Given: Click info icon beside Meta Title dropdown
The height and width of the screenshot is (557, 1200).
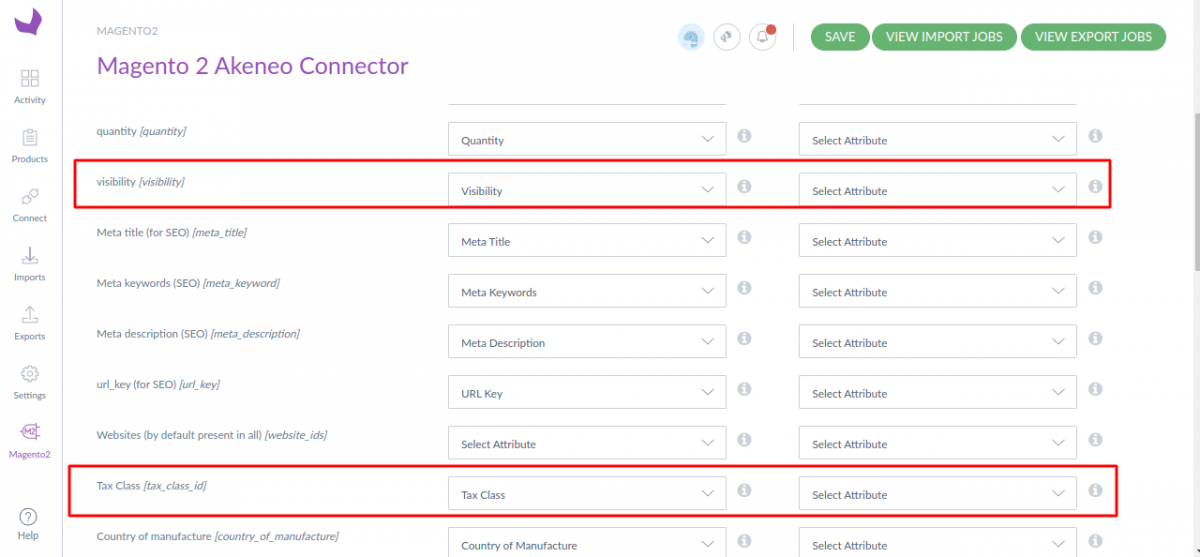Looking at the screenshot, I should click(744, 237).
